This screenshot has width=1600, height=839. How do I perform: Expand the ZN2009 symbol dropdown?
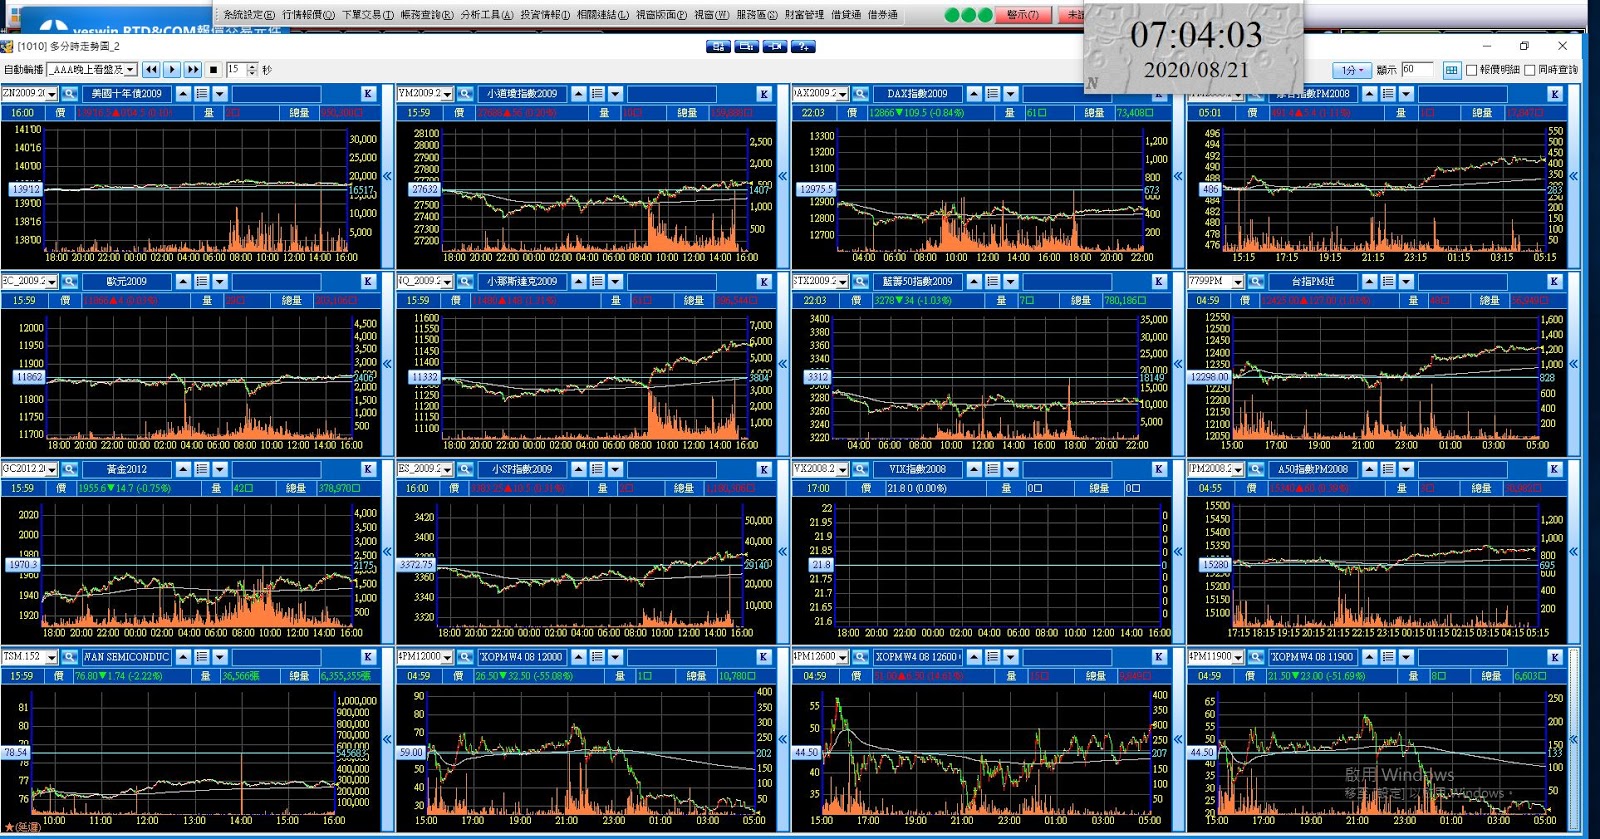pyautogui.click(x=51, y=94)
